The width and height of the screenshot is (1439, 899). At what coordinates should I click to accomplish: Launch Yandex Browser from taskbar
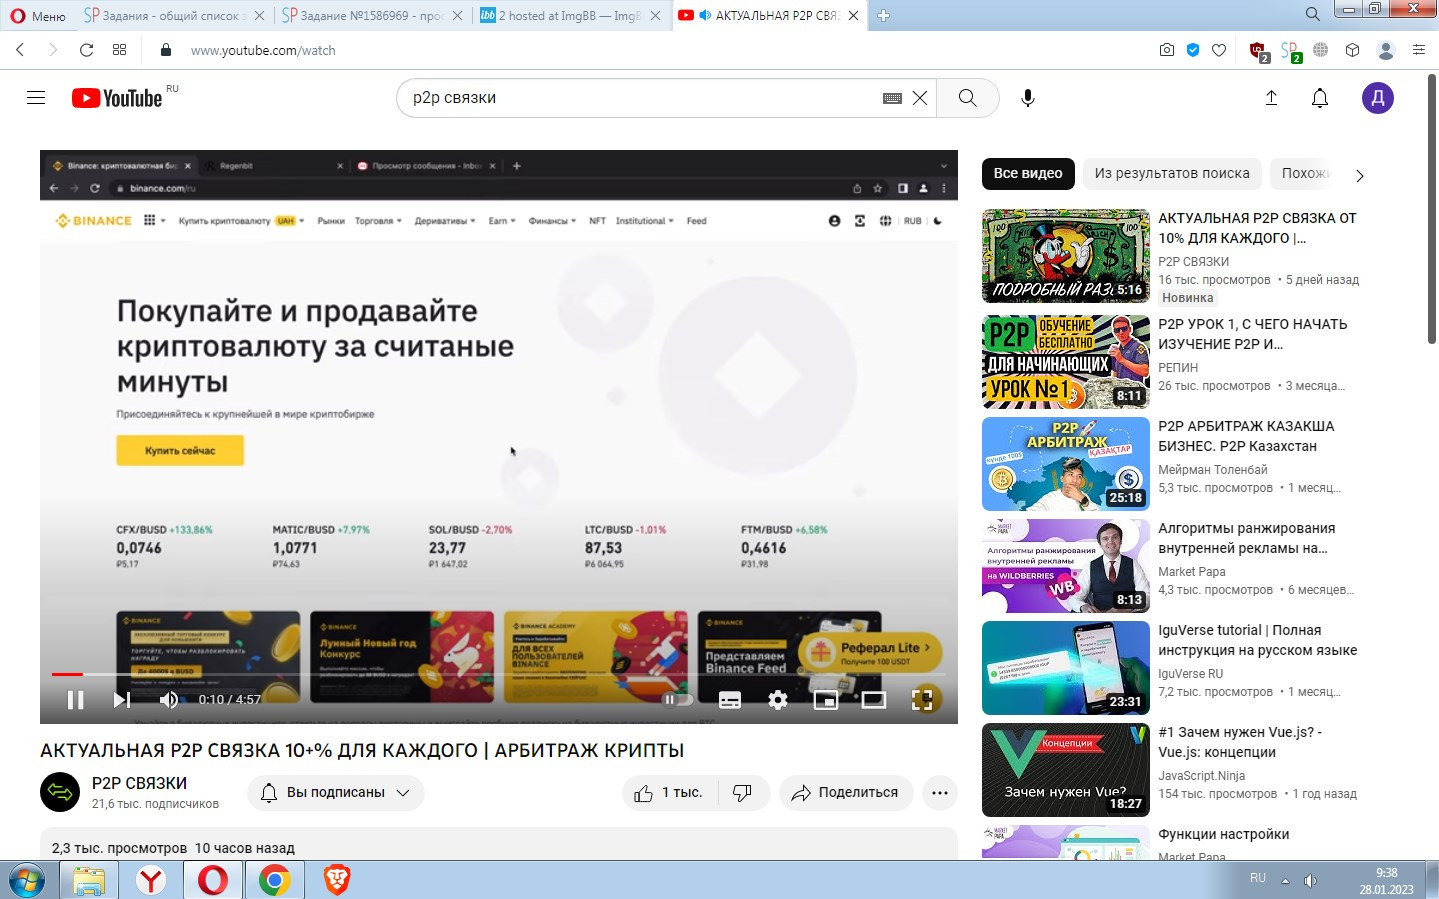[151, 880]
